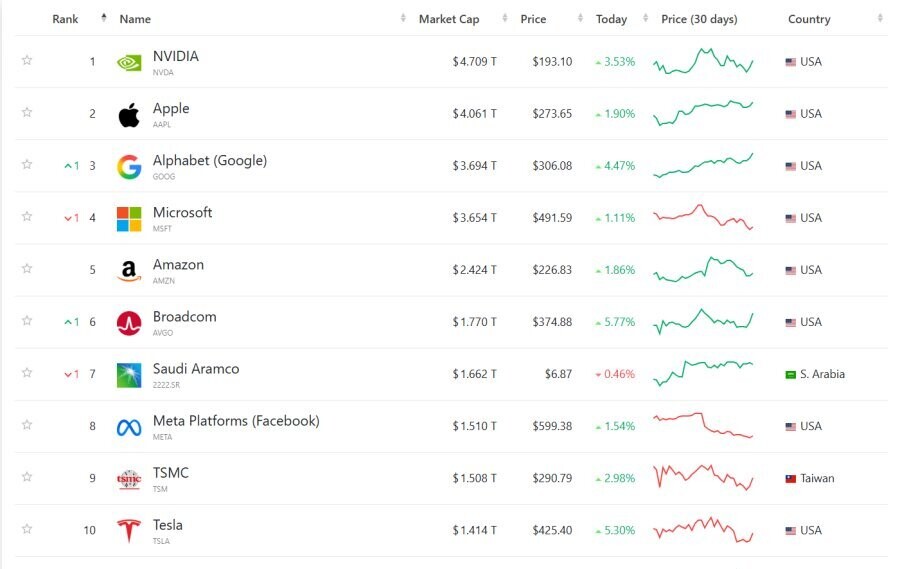Click the Apple logo icon

pyautogui.click(x=129, y=115)
